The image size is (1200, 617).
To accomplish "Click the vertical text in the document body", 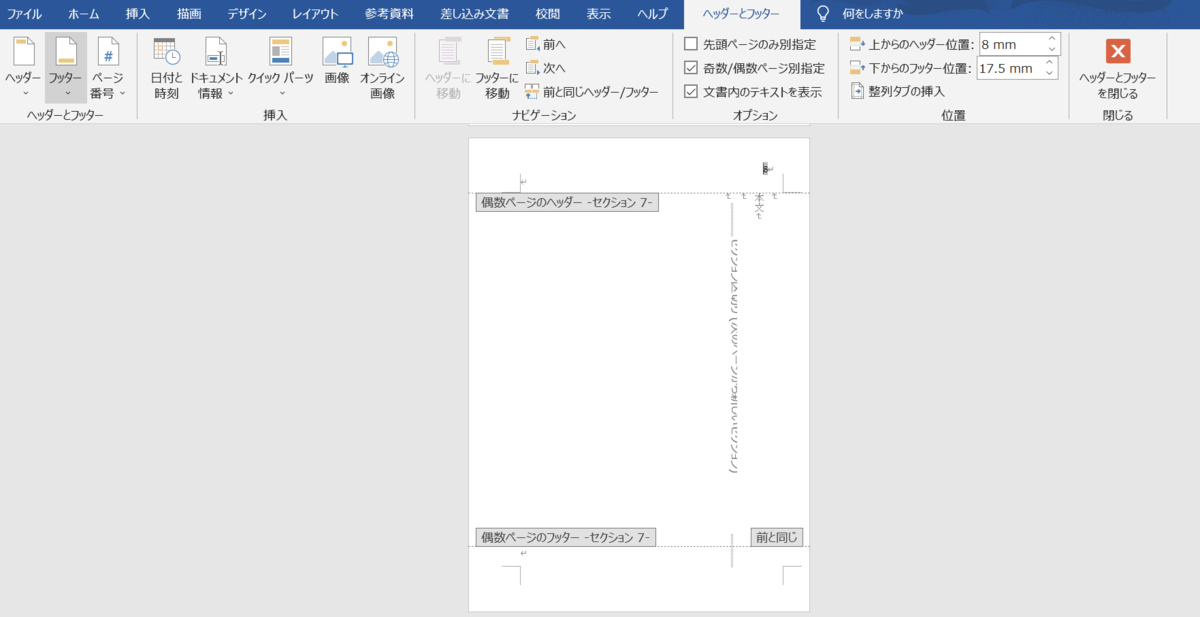I will coord(735,355).
